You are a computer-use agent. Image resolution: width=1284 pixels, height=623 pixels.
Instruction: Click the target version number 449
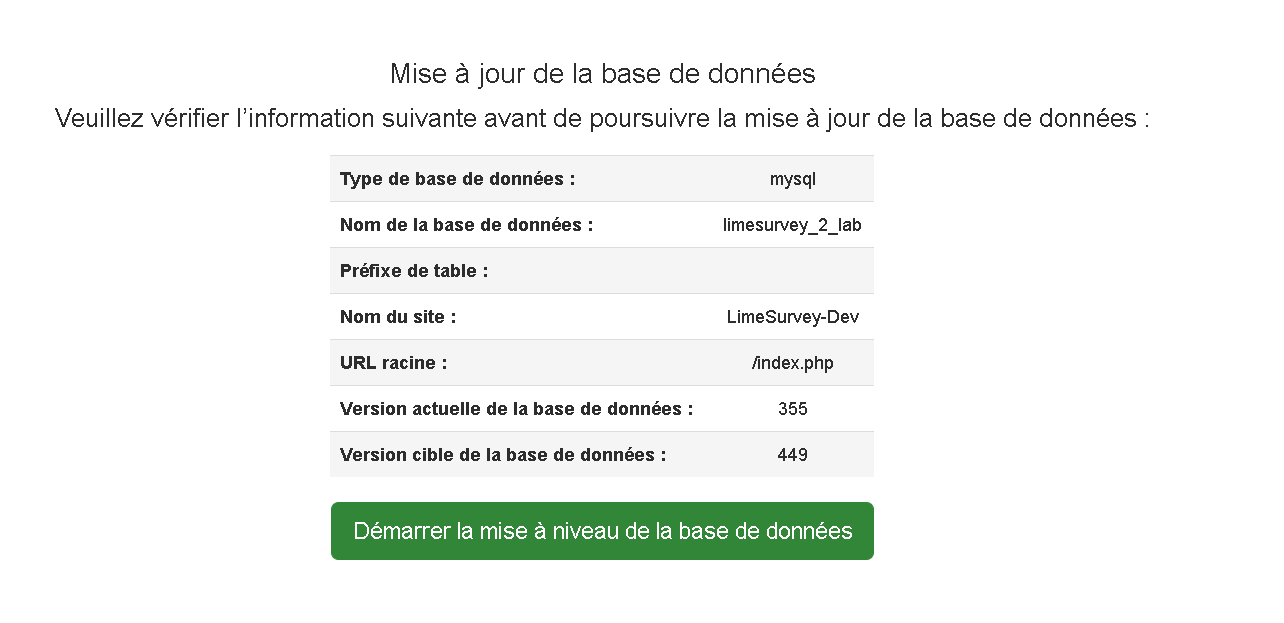click(792, 455)
